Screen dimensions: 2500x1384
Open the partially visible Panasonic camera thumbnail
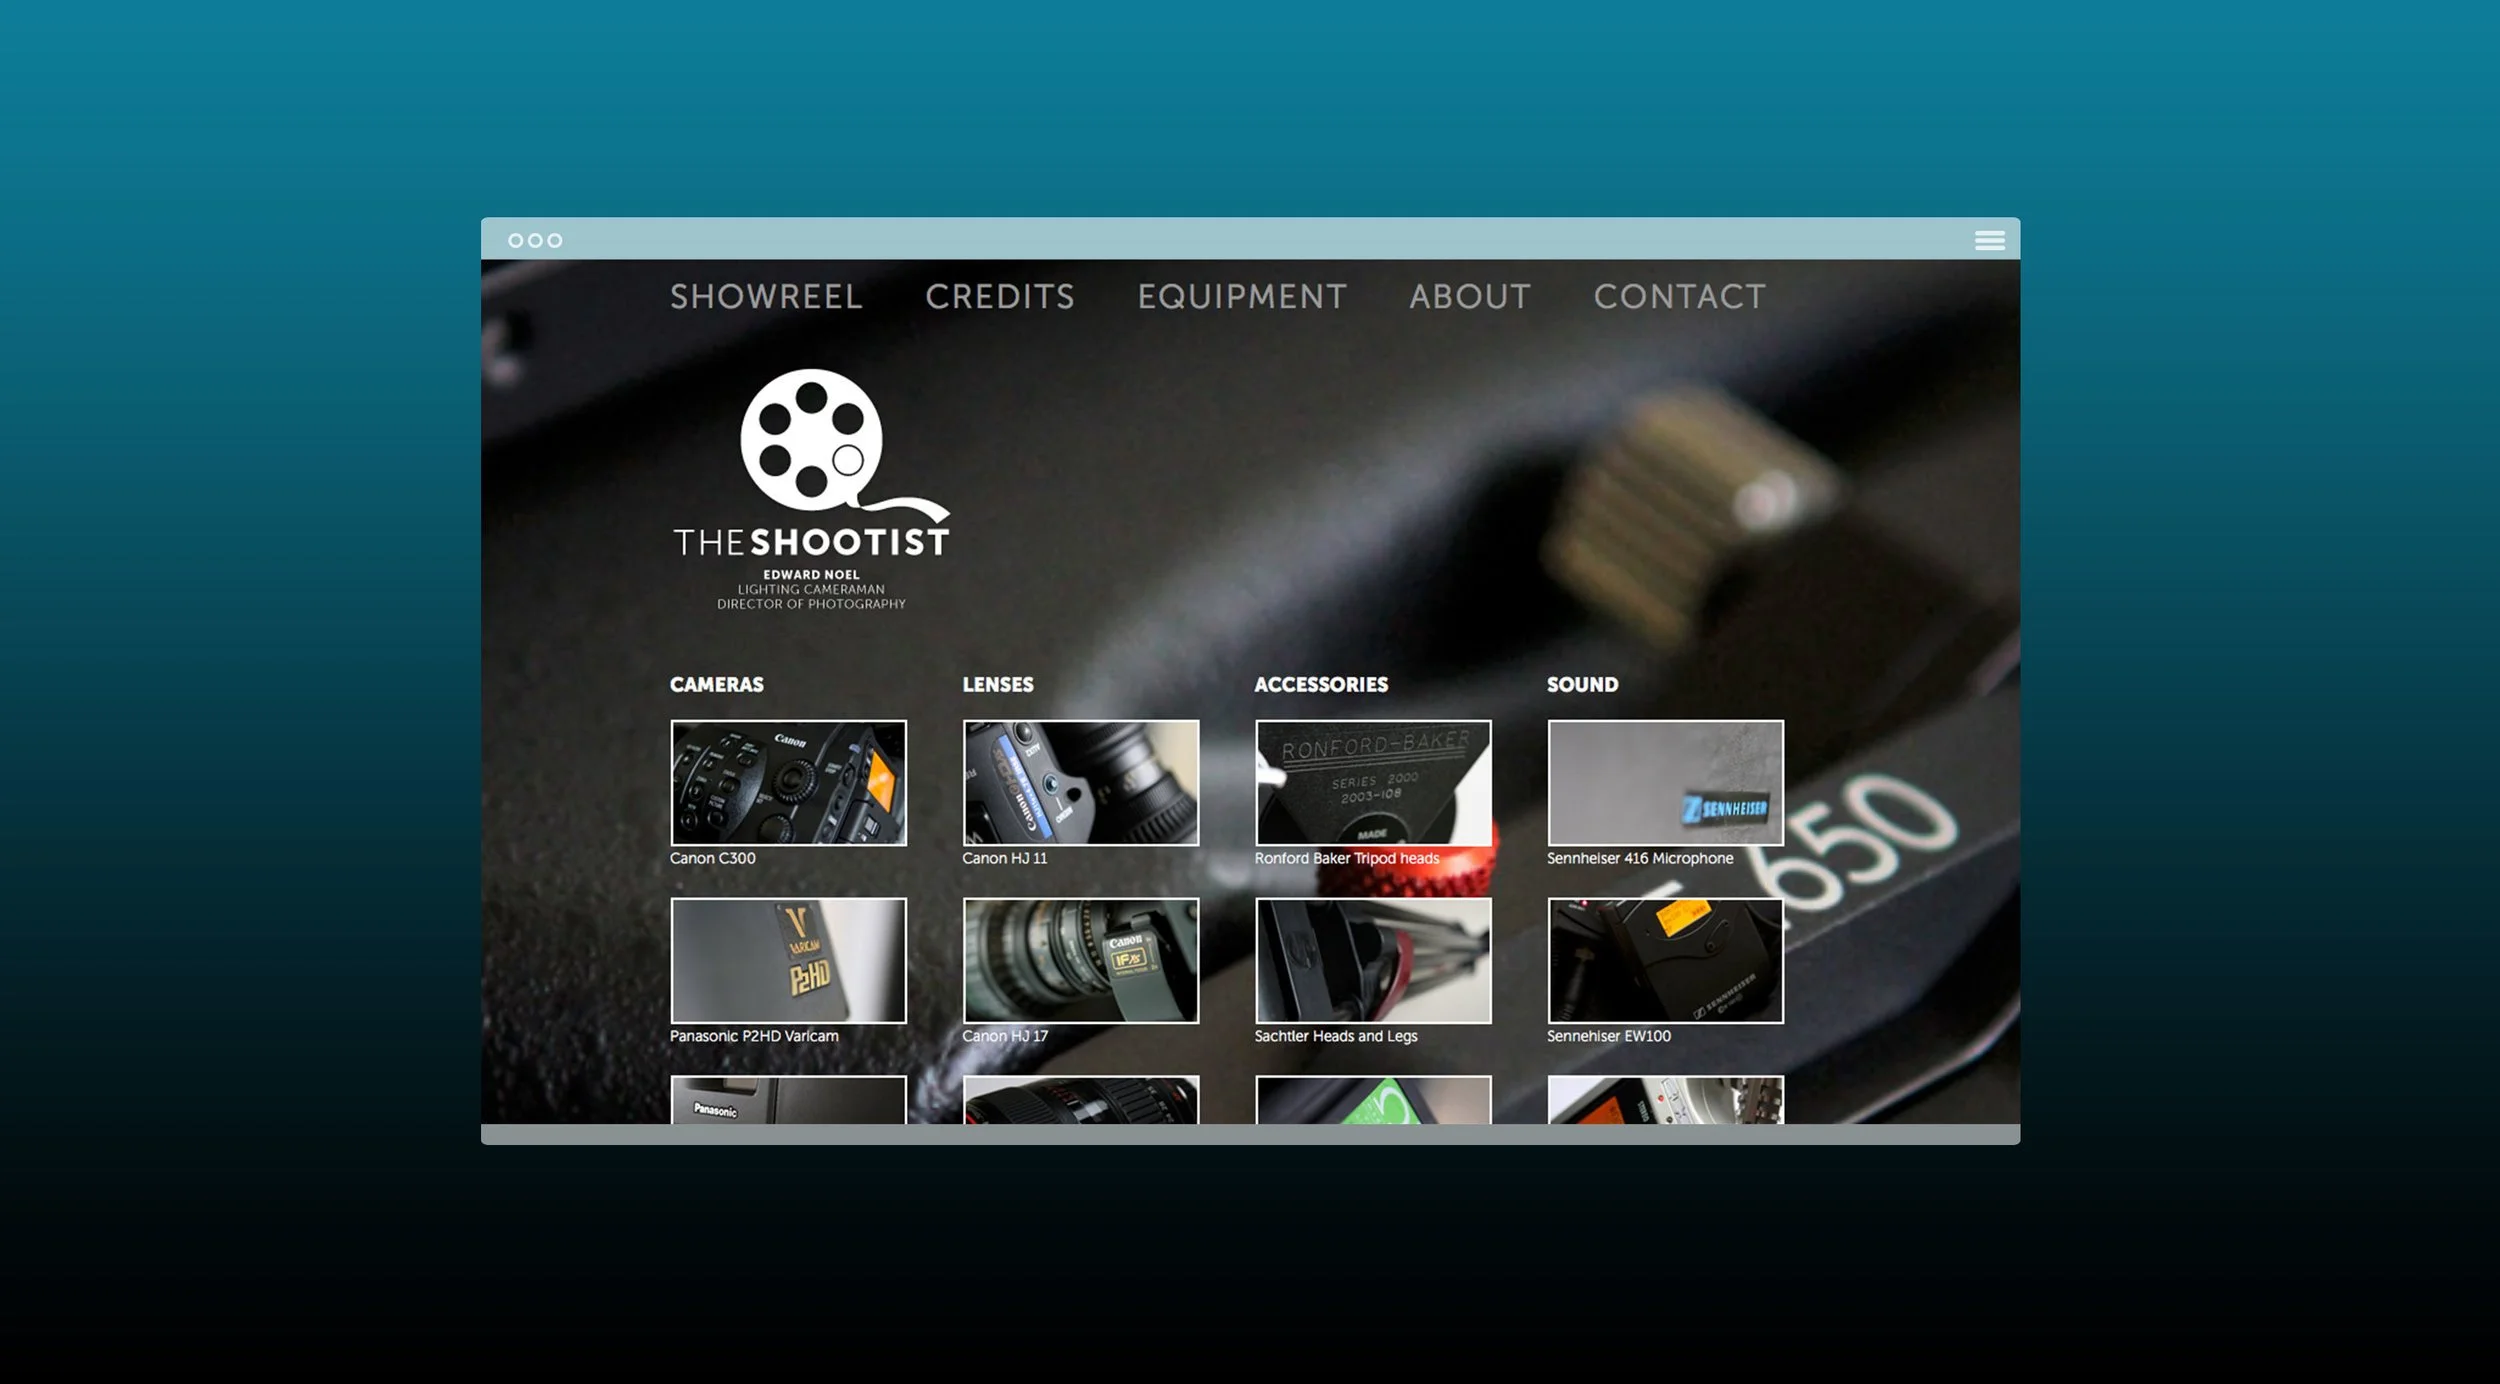tap(788, 1100)
